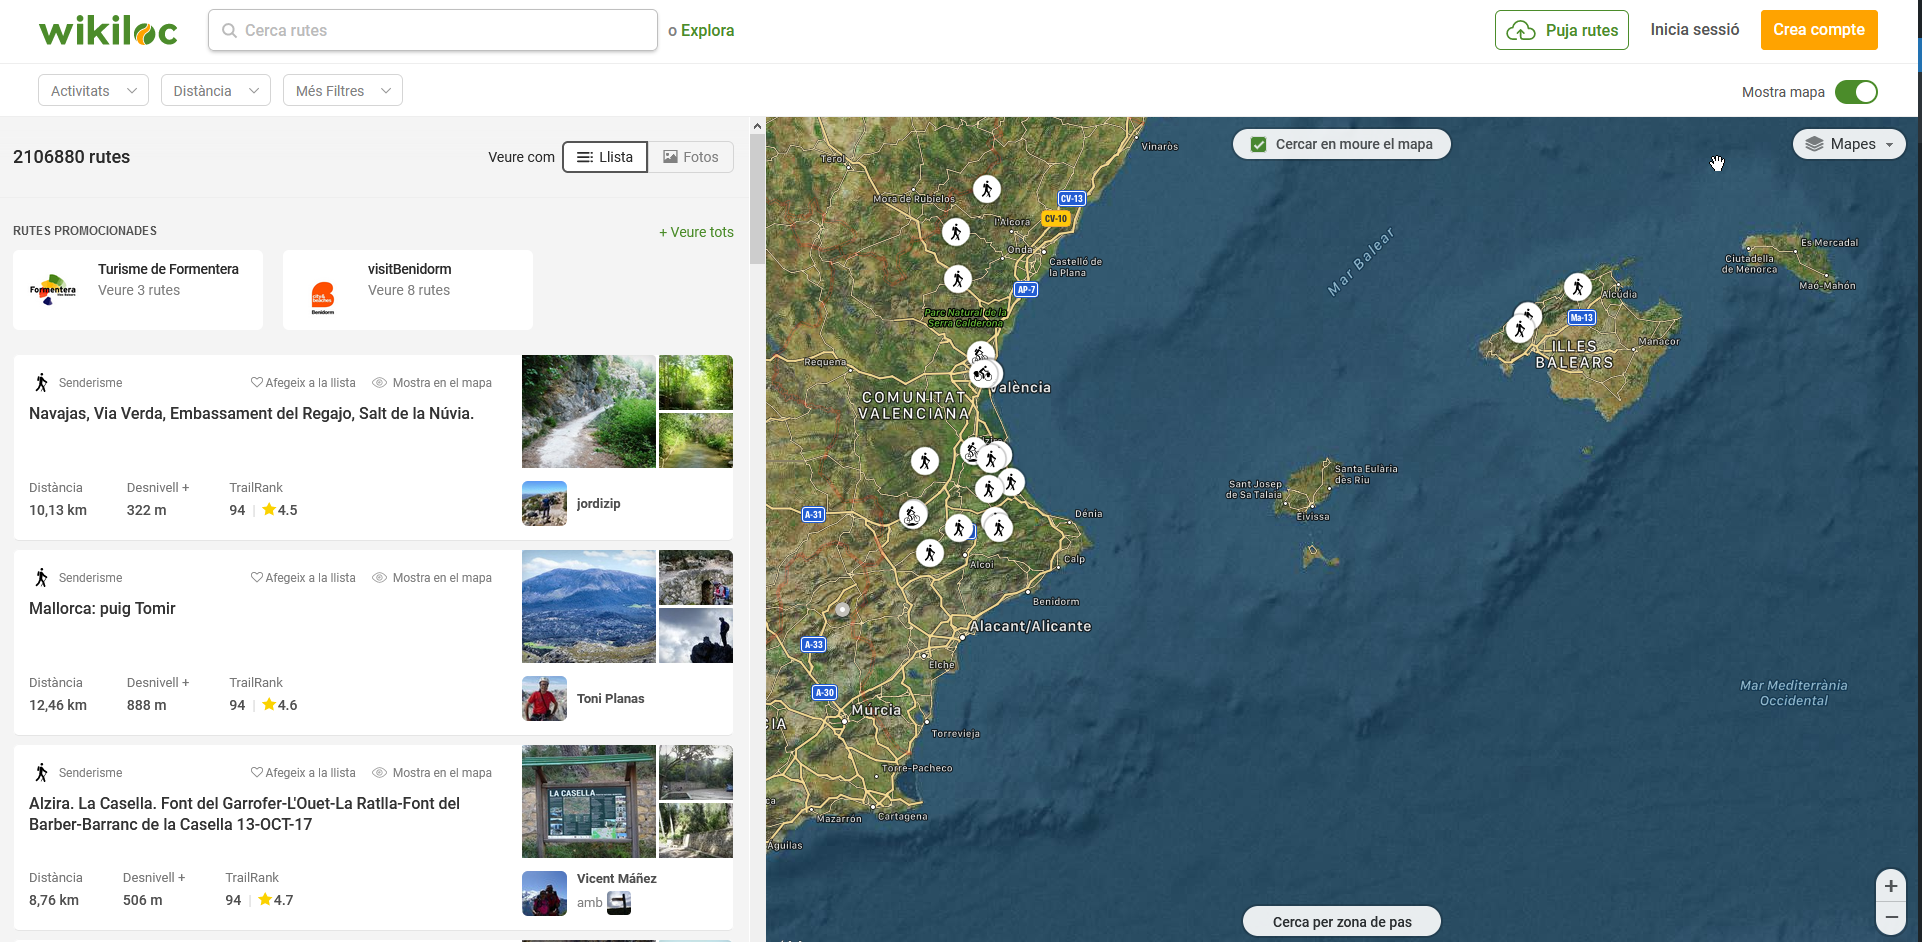The height and width of the screenshot is (942, 1922).
Task: Open Navajas, Via Verda route title
Action: [251, 413]
